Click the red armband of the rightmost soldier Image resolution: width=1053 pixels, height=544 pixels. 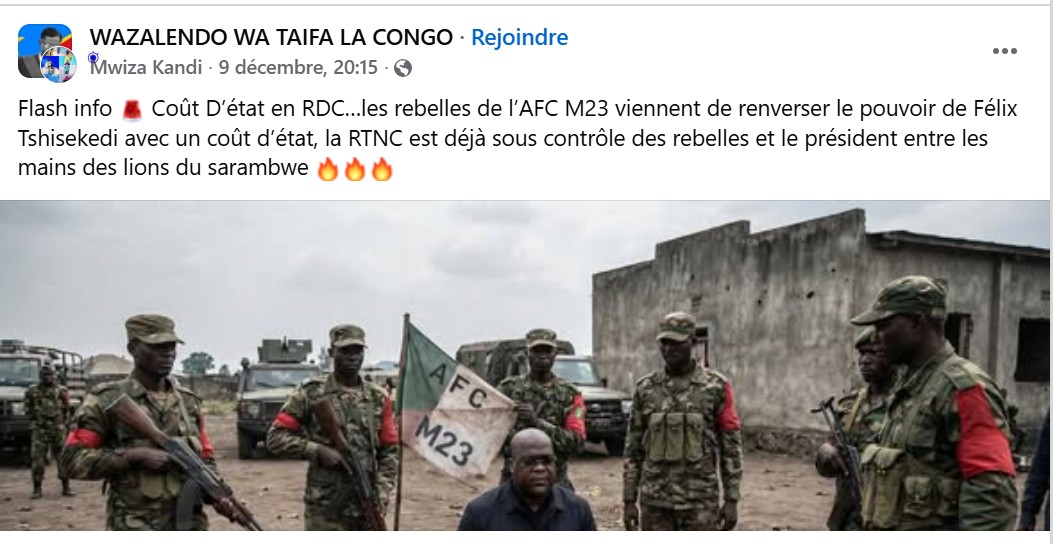click(984, 433)
